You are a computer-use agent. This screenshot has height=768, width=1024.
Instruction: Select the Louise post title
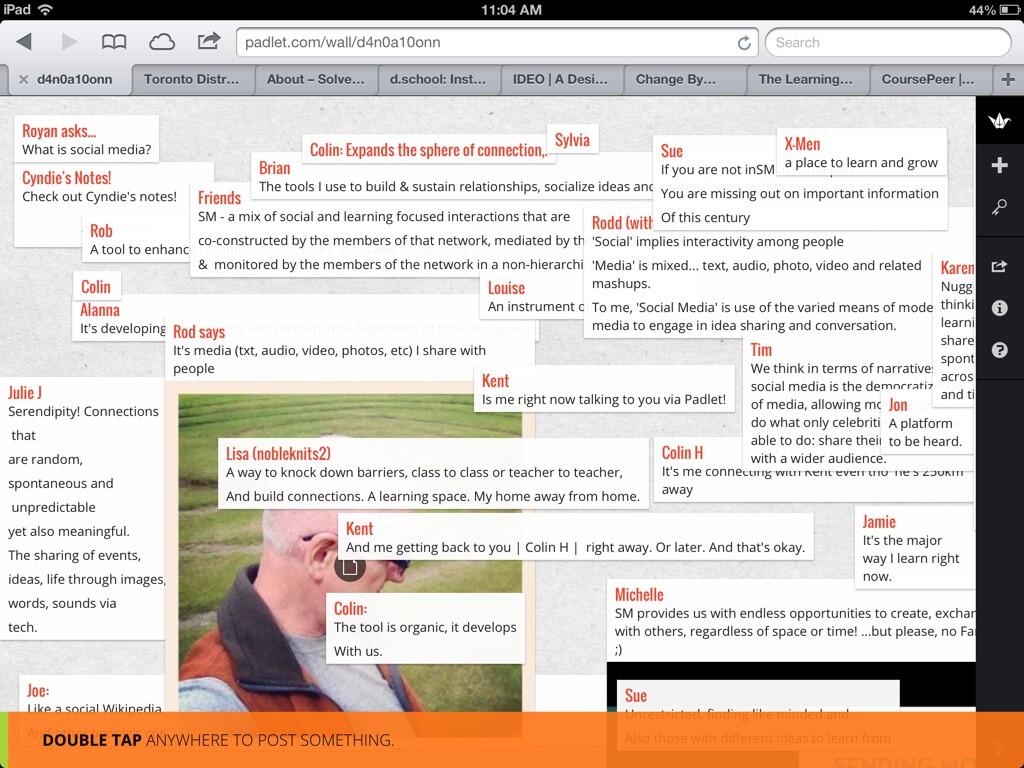(x=506, y=288)
